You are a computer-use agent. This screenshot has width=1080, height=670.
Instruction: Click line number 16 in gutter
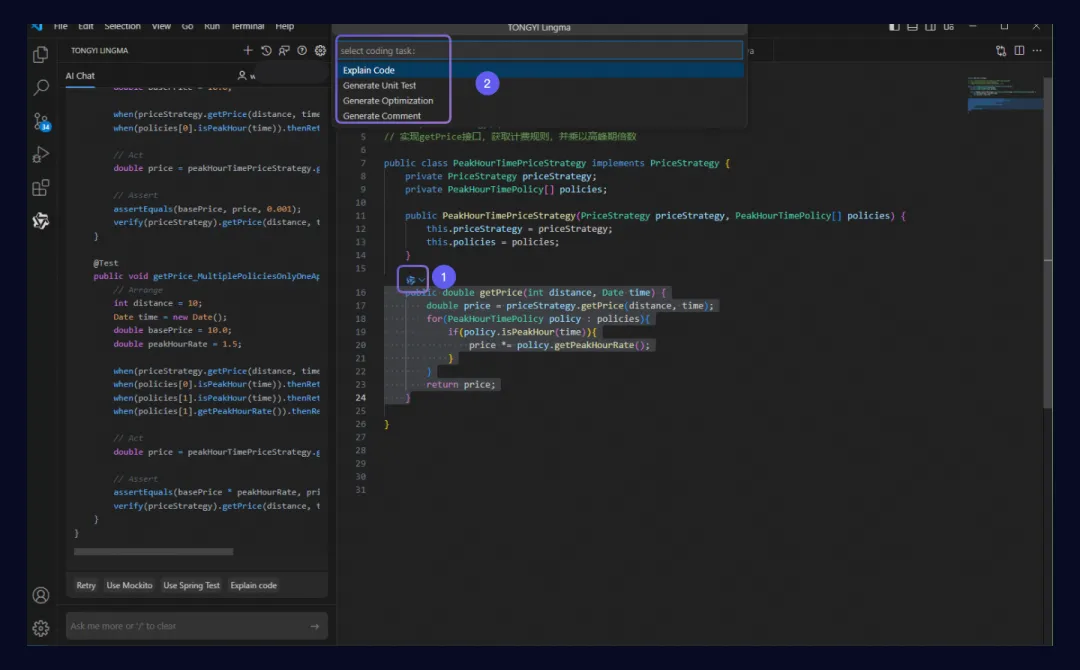coord(360,293)
